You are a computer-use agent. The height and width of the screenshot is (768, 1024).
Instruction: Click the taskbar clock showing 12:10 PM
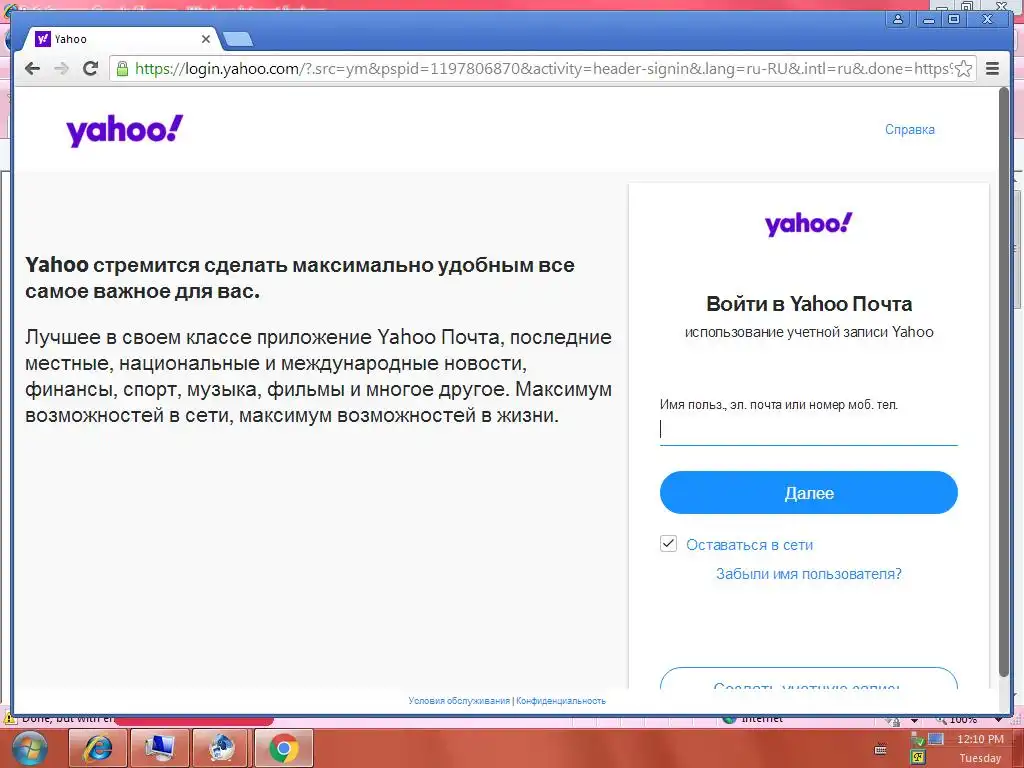pos(980,739)
